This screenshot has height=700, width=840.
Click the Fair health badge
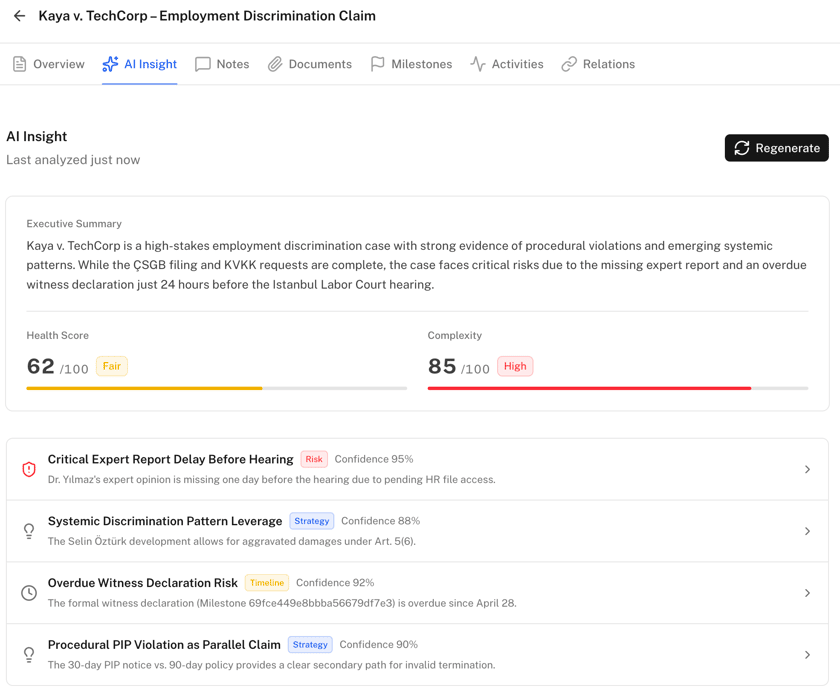coord(112,366)
